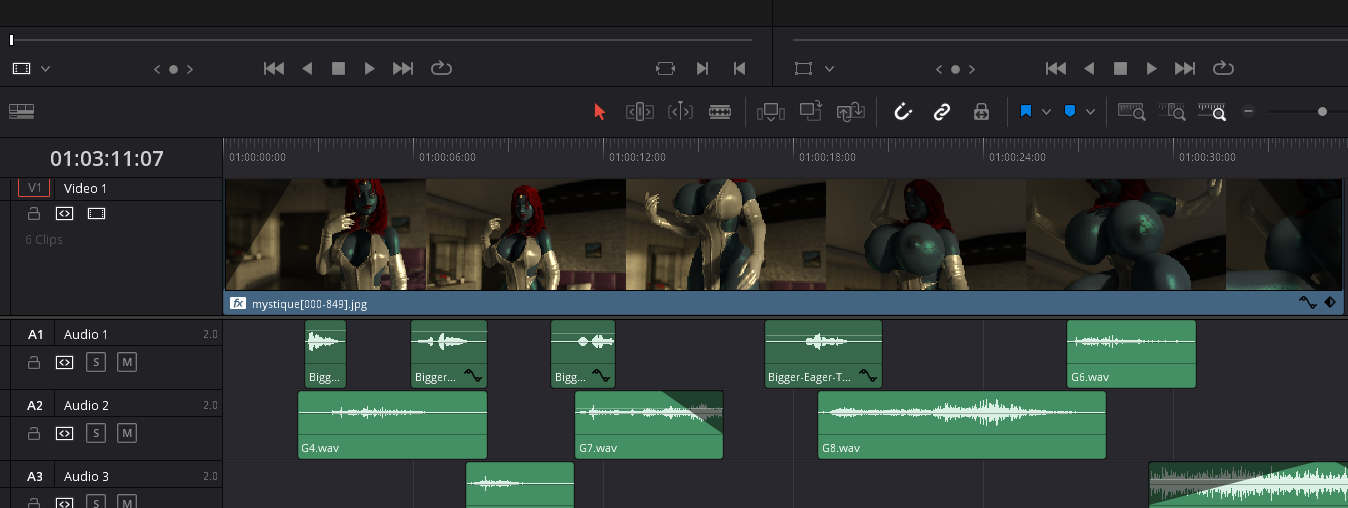Lock the Audio 1 track
The width and height of the screenshot is (1348, 508).
(34, 362)
